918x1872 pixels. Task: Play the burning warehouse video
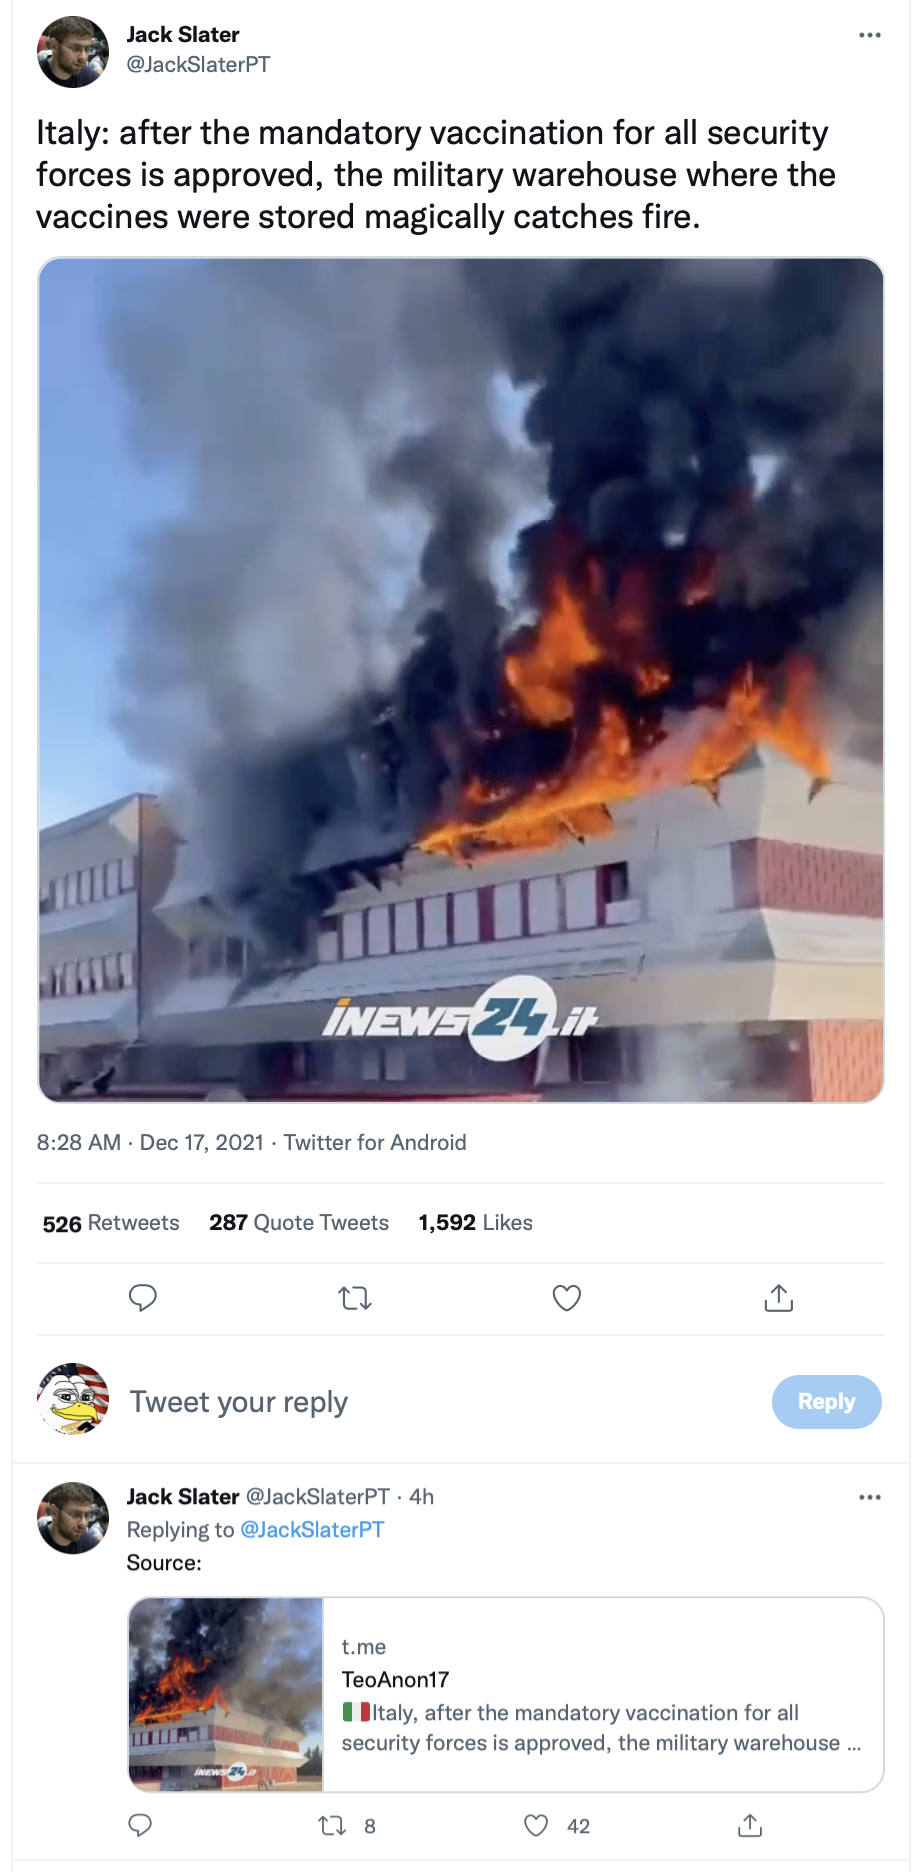pyautogui.click(x=461, y=680)
